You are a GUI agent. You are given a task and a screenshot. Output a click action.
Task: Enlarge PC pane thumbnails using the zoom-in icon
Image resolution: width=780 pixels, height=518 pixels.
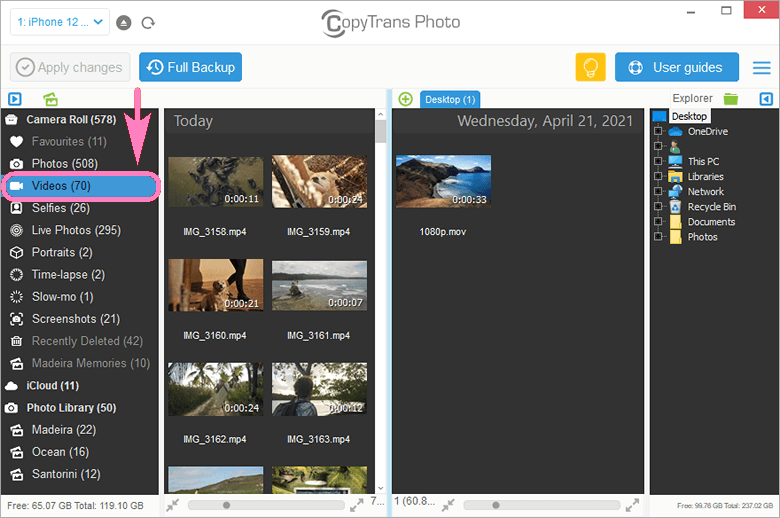[x=632, y=505]
